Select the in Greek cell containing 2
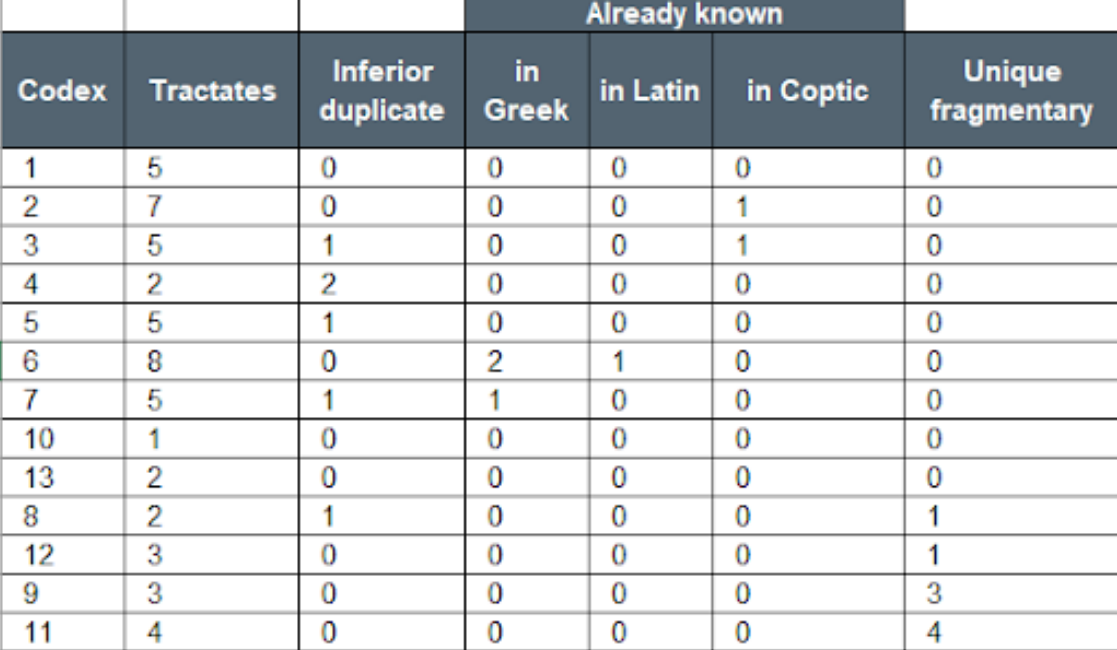 coord(527,362)
